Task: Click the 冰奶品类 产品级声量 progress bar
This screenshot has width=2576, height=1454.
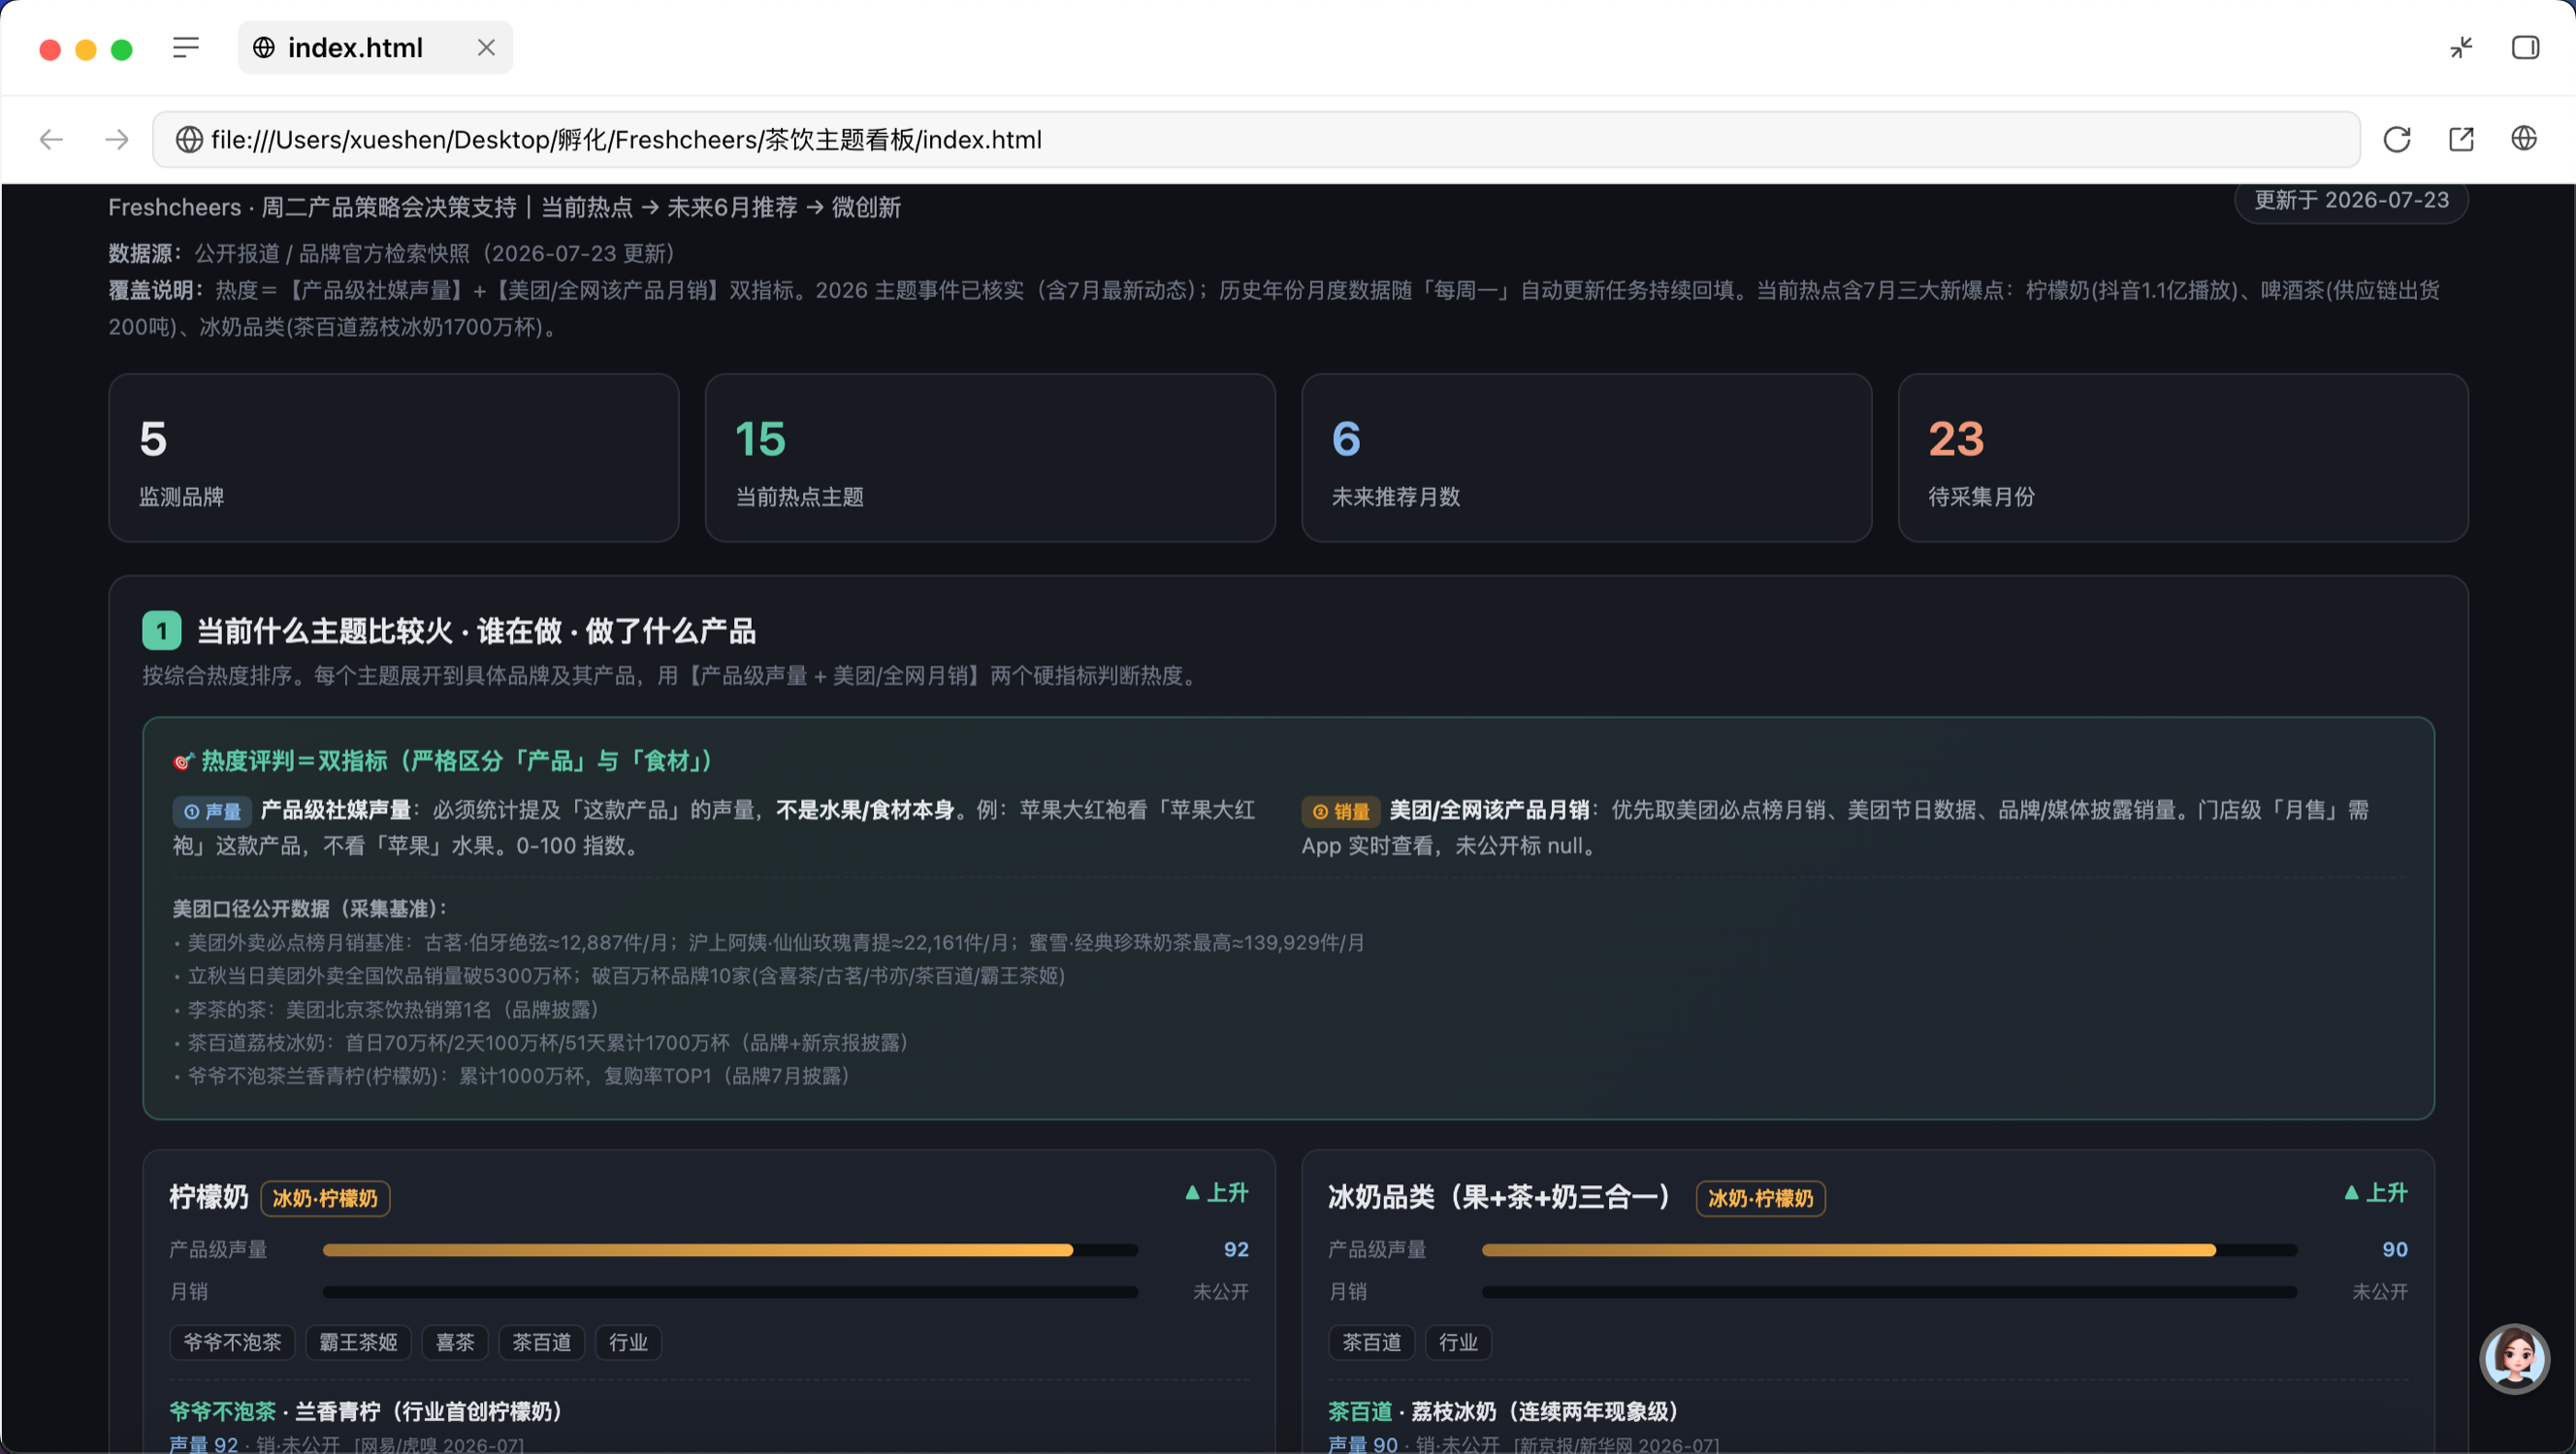Action: pos(1889,1250)
